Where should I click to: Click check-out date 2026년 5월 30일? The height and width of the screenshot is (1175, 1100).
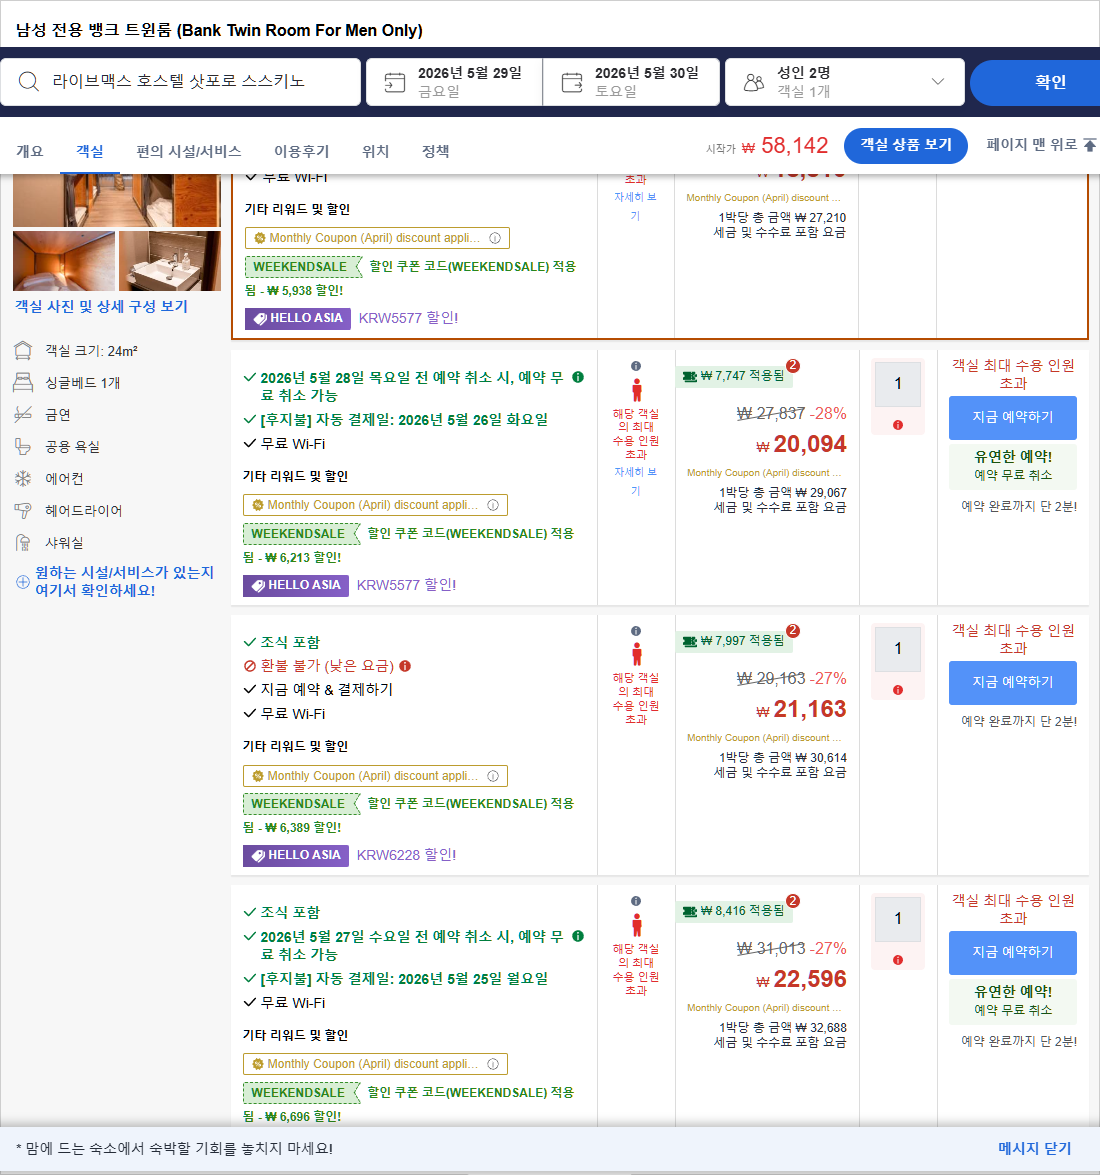click(647, 73)
